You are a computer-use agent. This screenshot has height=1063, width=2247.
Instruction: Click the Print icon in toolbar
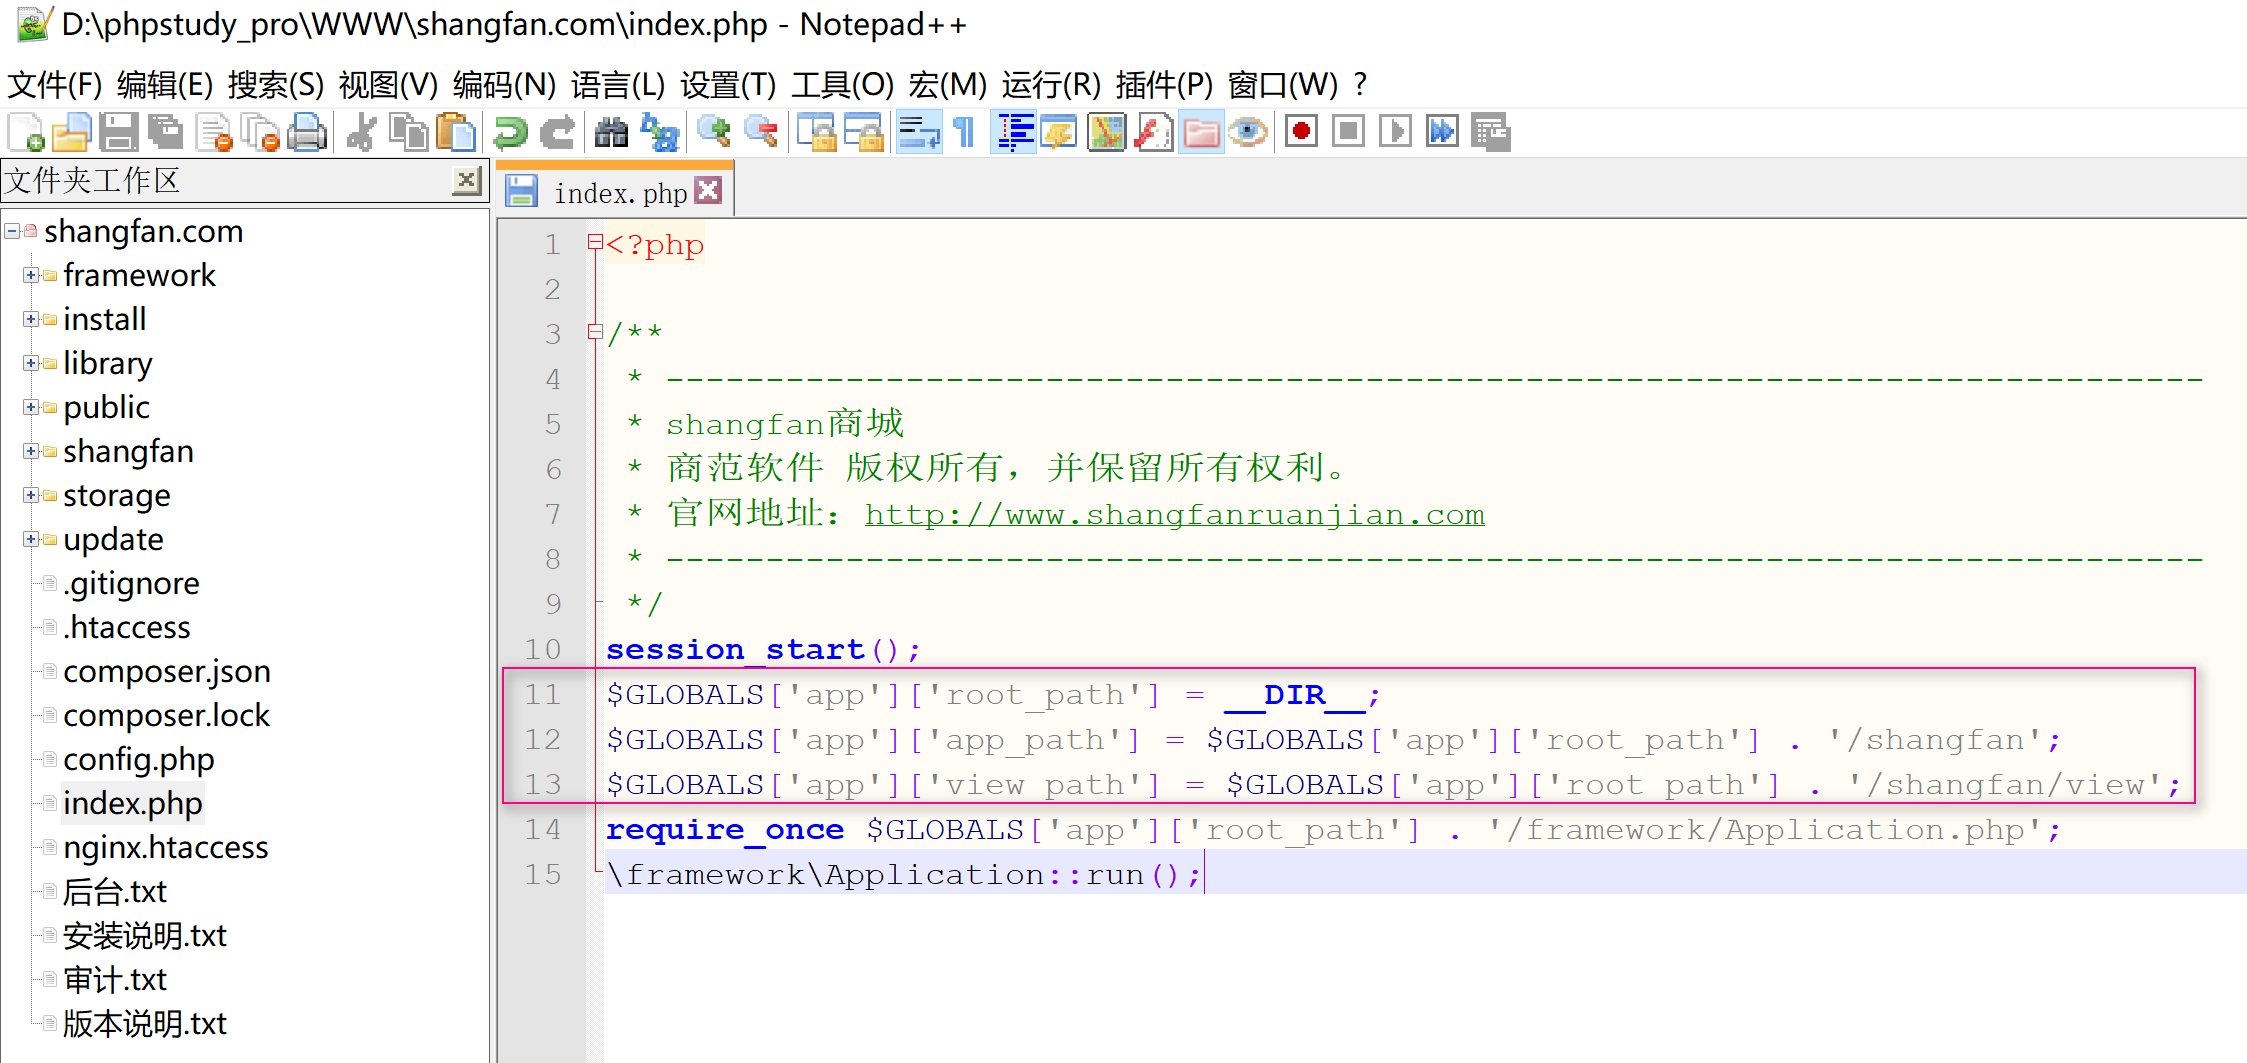(x=307, y=132)
